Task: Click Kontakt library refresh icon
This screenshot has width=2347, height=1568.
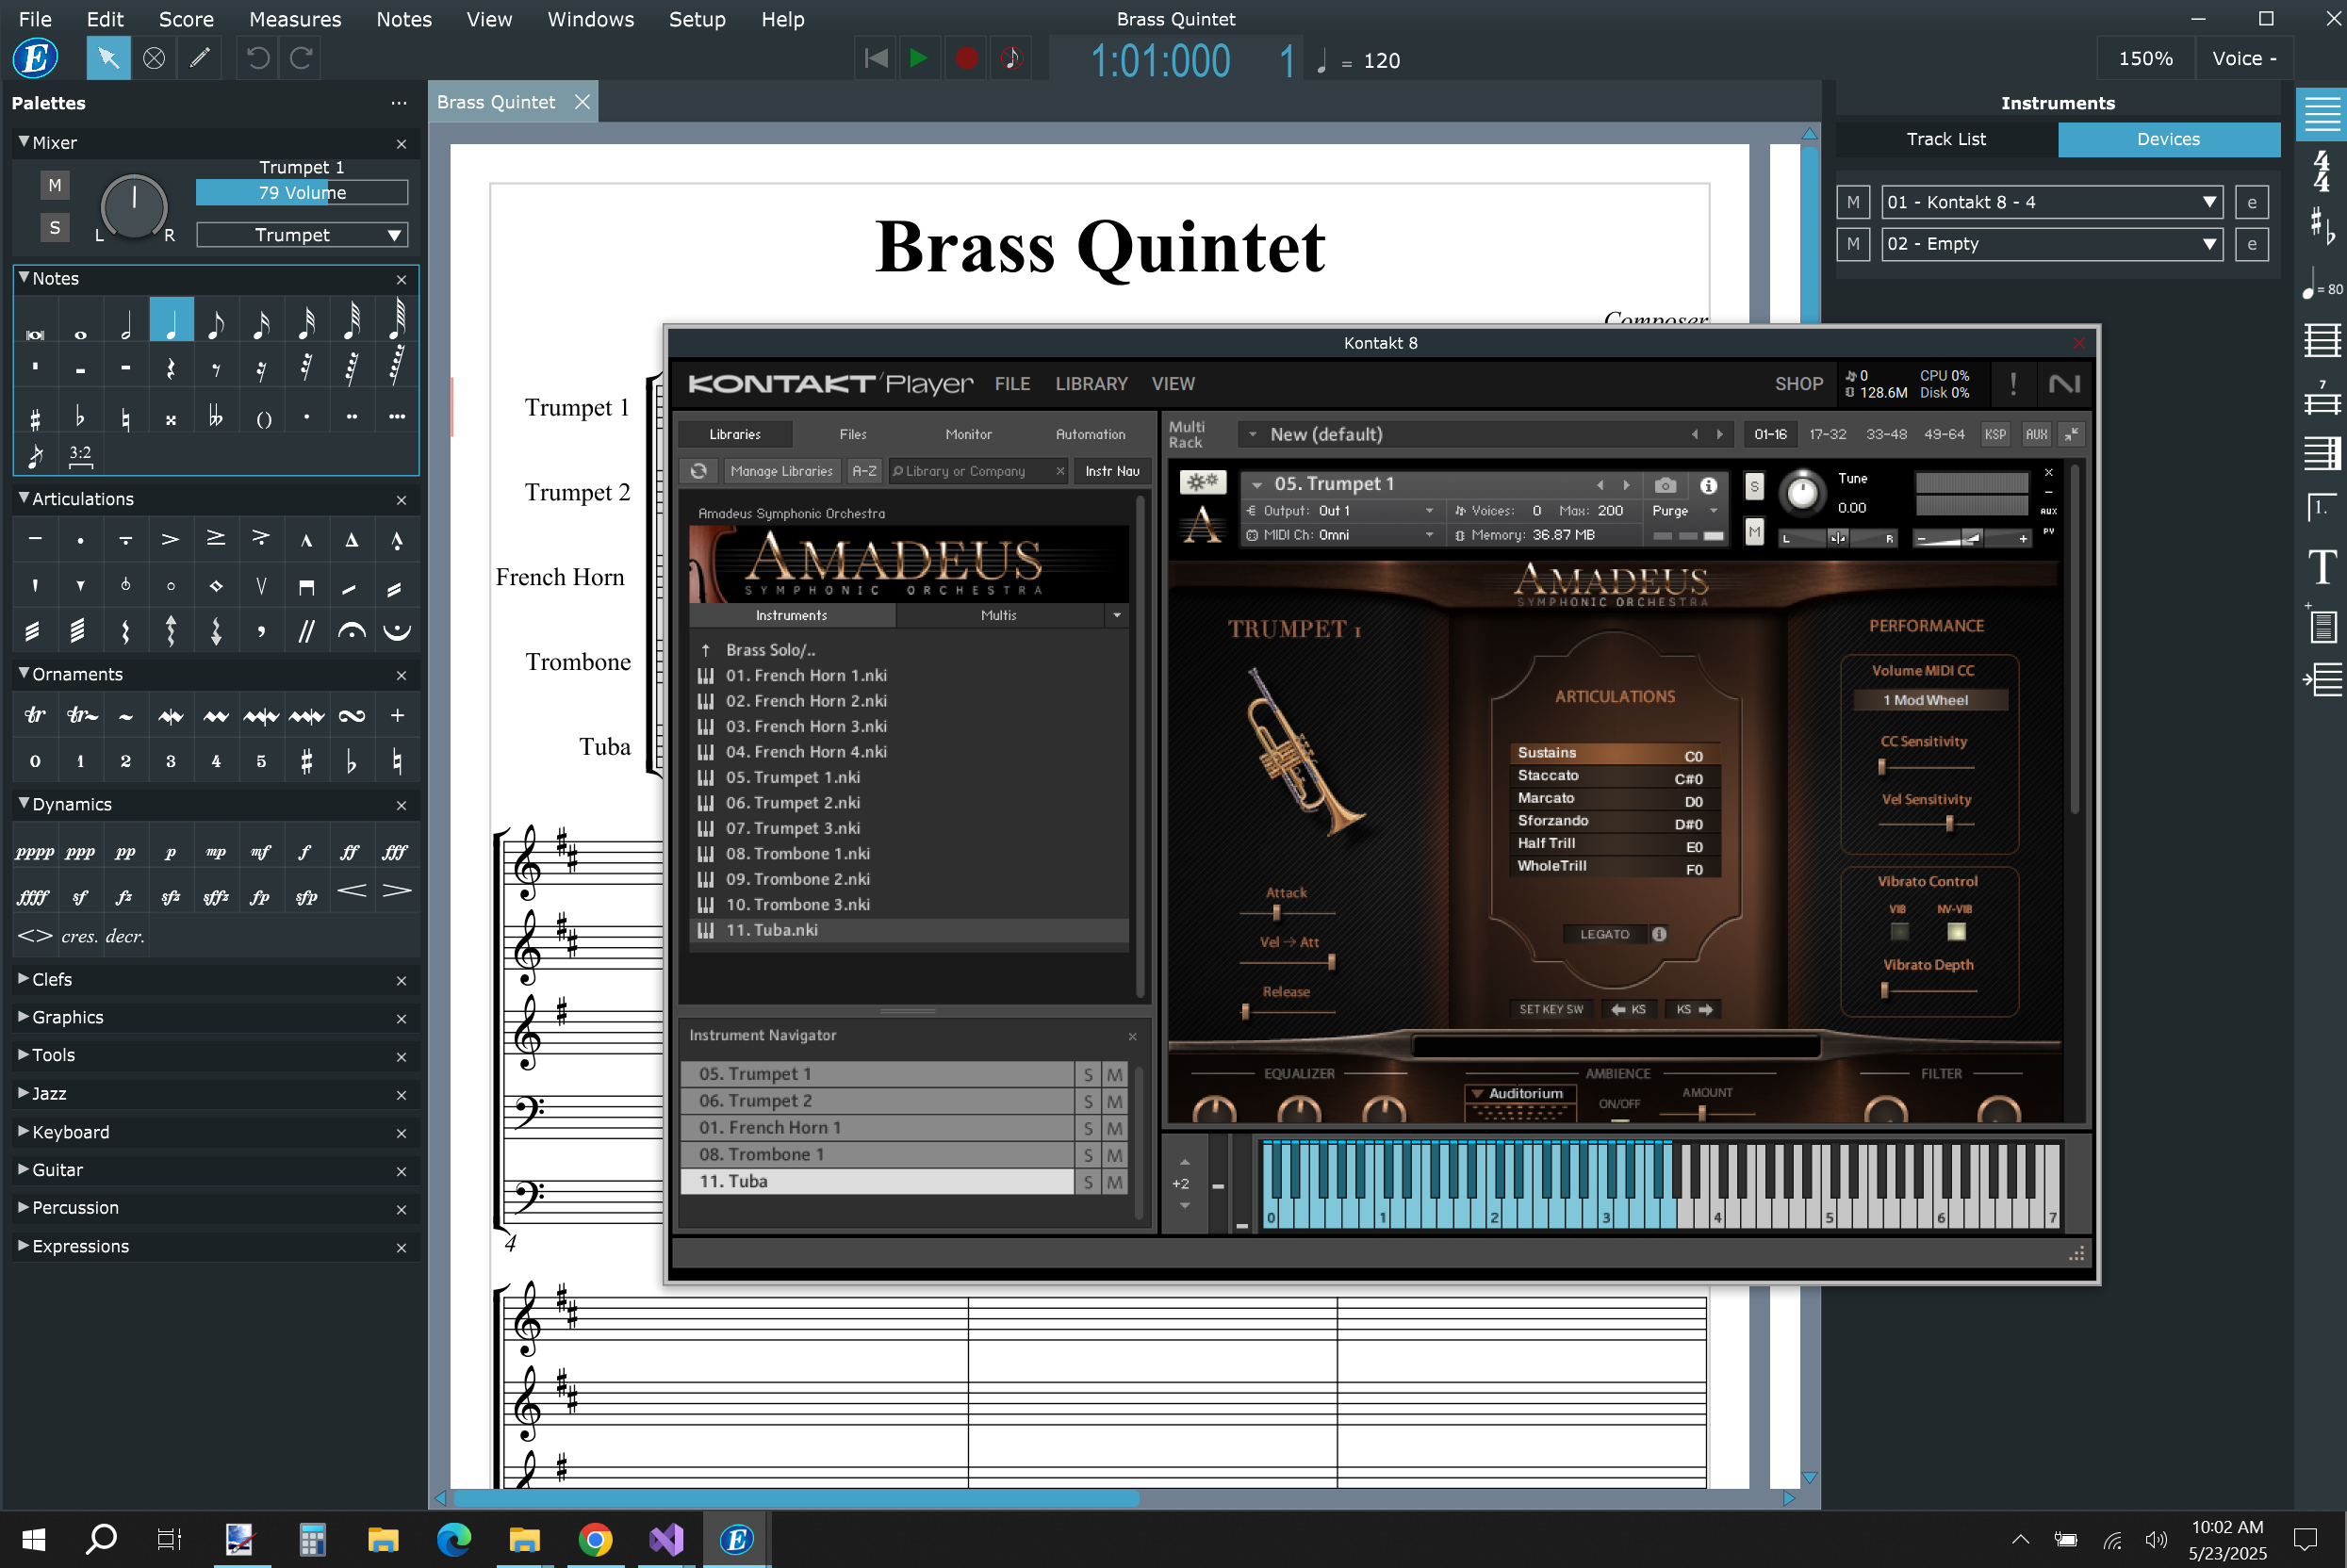Action: pyautogui.click(x=699, y=471)
